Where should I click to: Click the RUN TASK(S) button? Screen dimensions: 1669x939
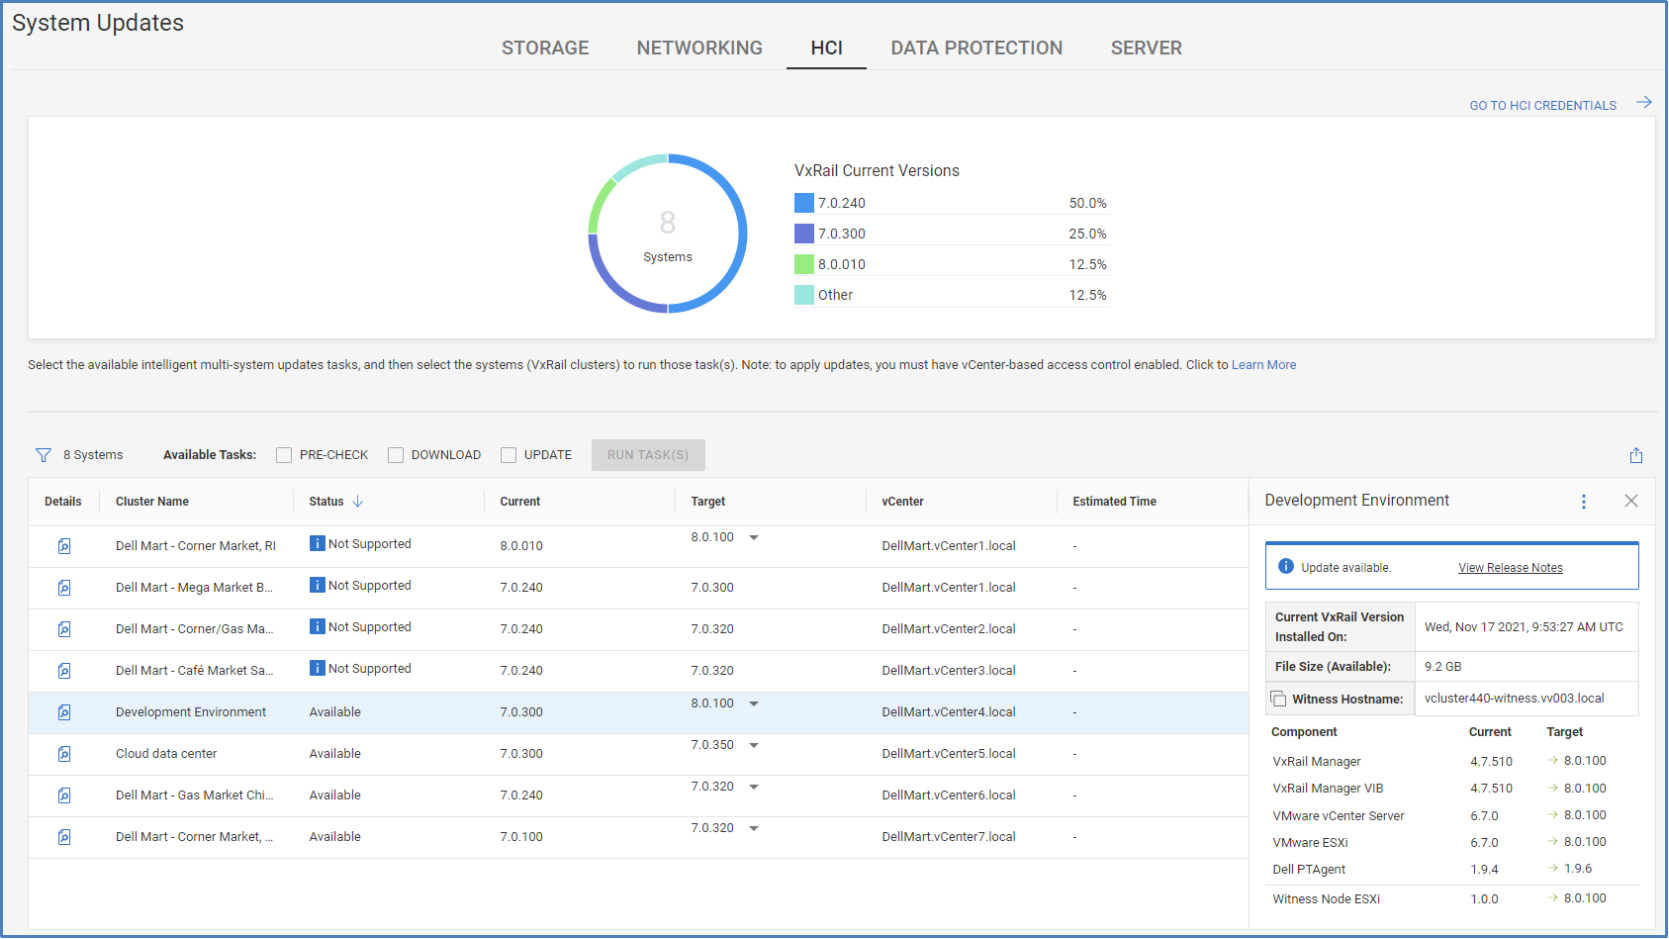[x=648, y=455]
